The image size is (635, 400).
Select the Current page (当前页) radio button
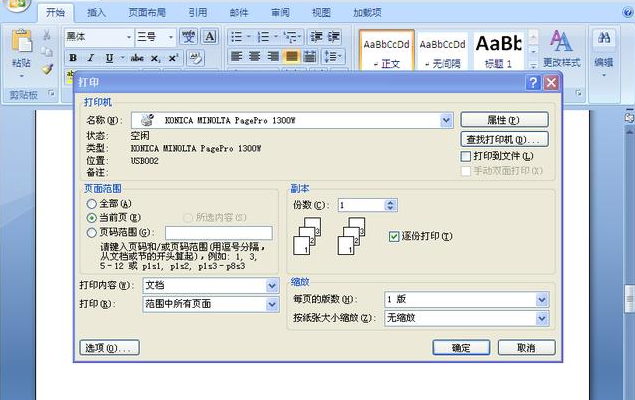(x=92, y=218)
